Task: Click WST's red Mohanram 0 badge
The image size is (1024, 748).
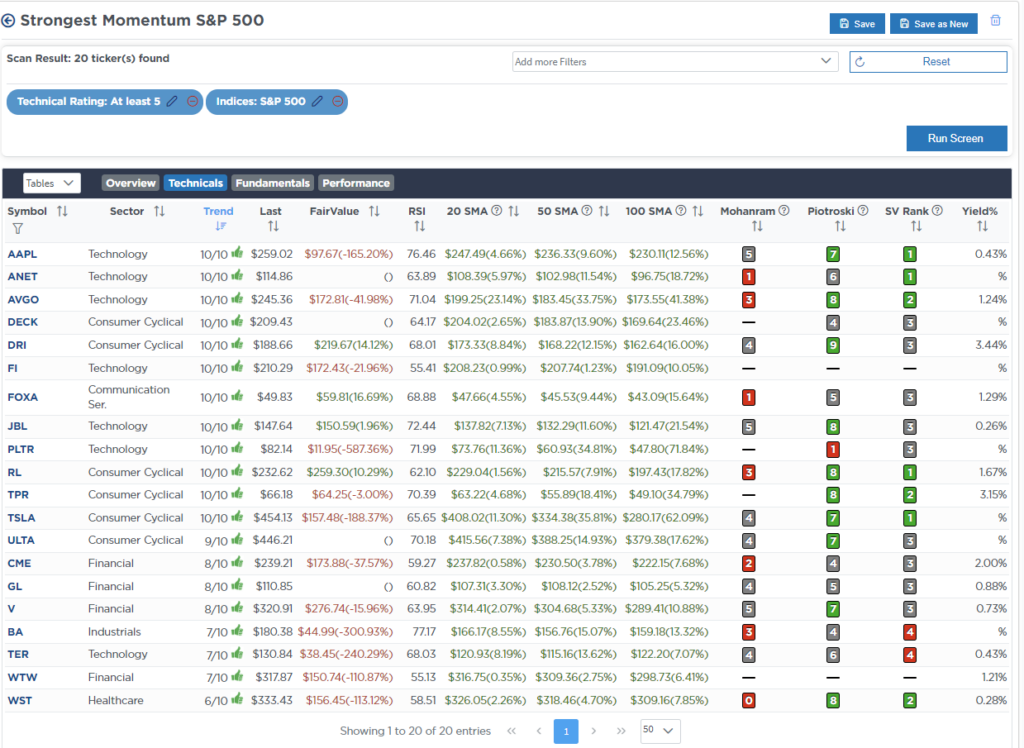Action: pos(748,701)
